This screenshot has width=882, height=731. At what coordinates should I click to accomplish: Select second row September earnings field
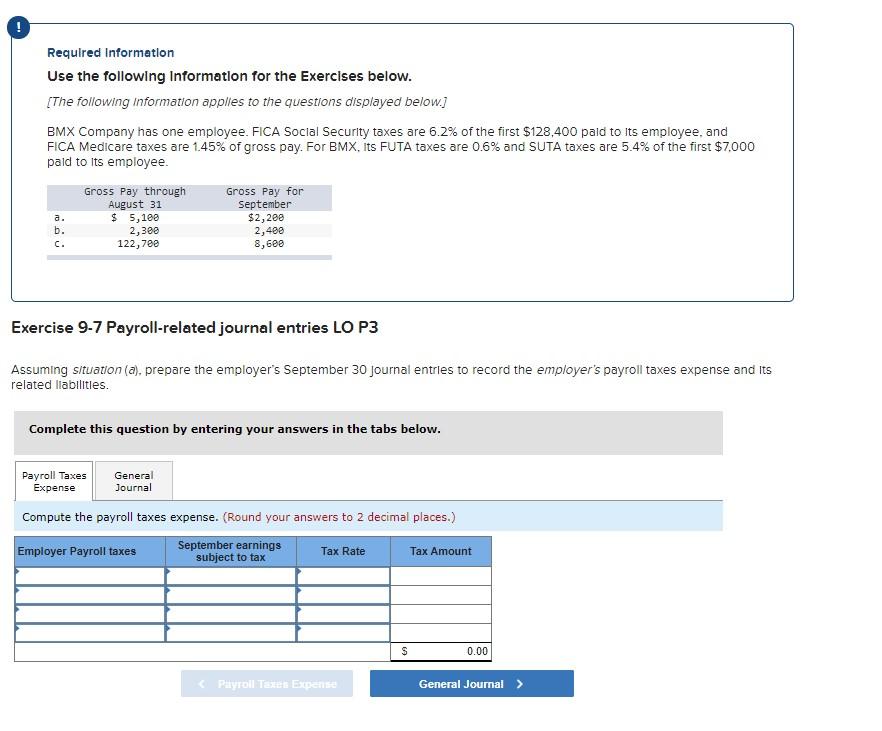coord(231,595)
